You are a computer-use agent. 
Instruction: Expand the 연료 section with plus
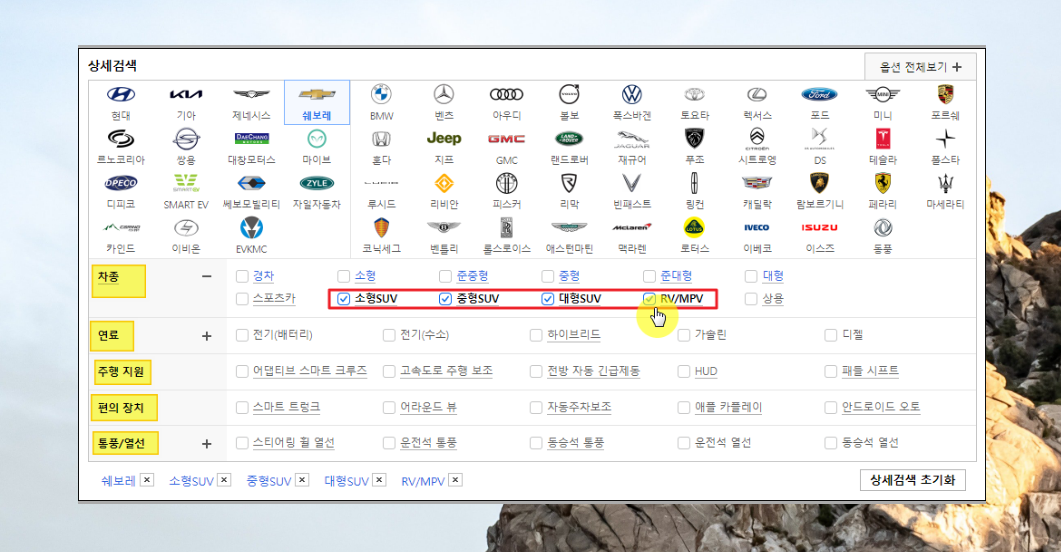click(206, 336)
